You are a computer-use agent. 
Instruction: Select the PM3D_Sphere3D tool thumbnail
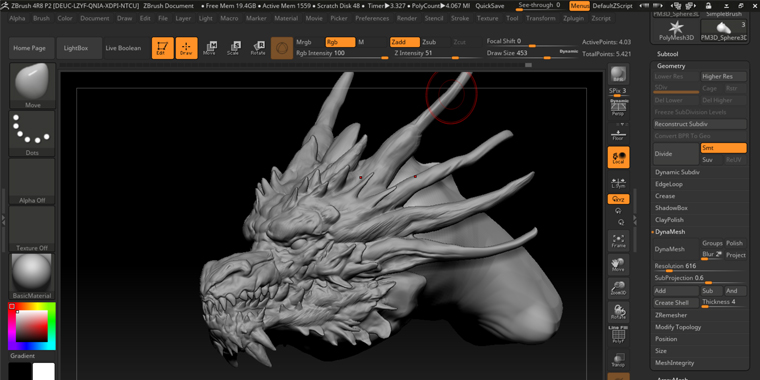pos(724,31)
